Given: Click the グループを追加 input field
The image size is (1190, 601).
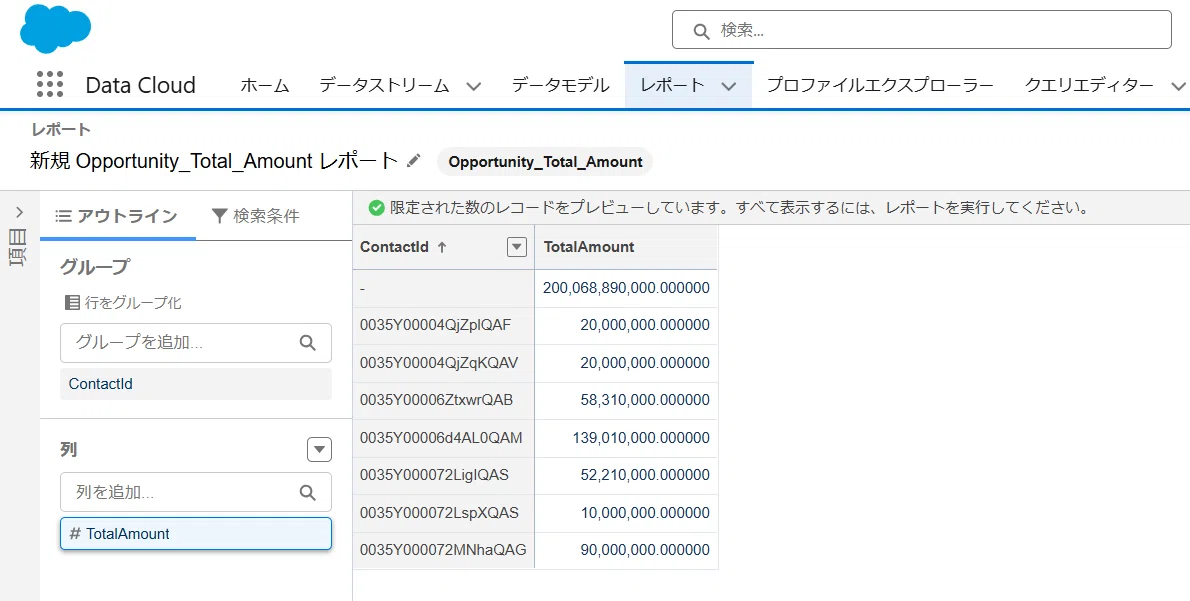Looking at the screenshot, I should [196, 342].
